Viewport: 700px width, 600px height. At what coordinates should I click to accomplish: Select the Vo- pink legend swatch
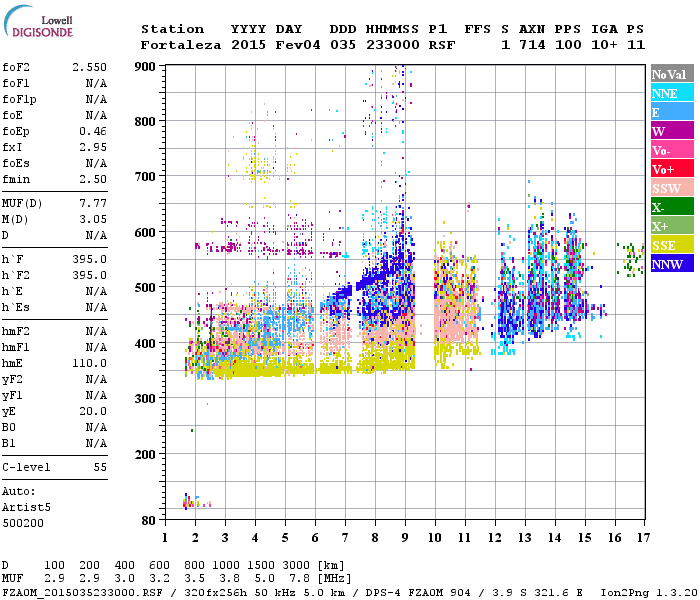click(672, 150)
